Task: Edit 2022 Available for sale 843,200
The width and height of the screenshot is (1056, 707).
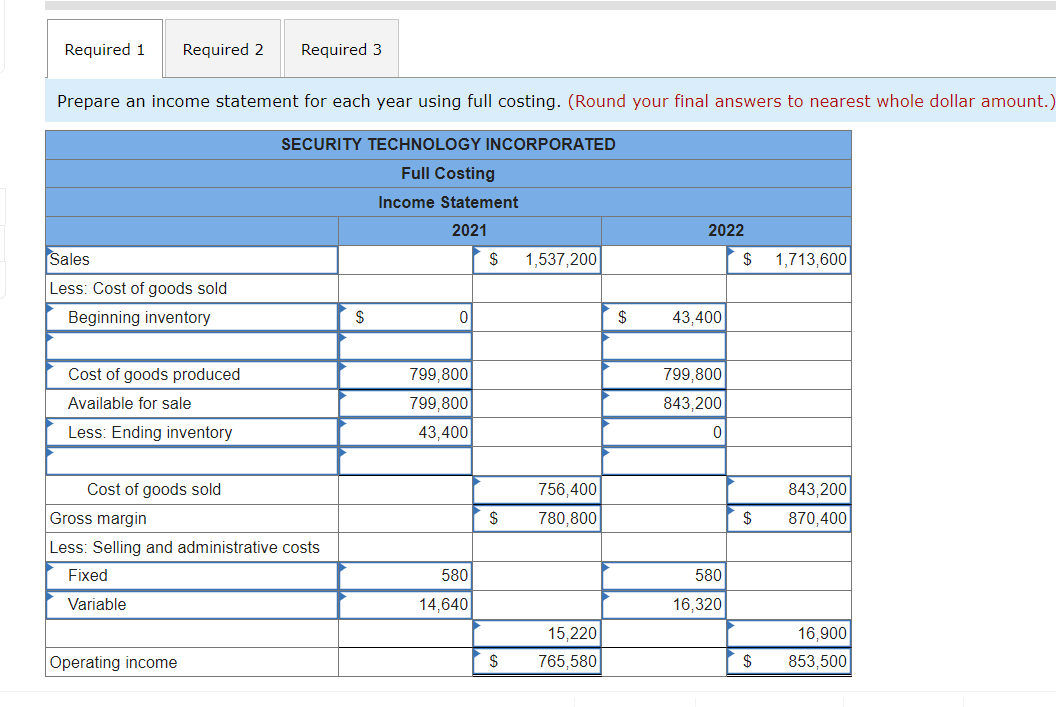Action: coord(664,403)
